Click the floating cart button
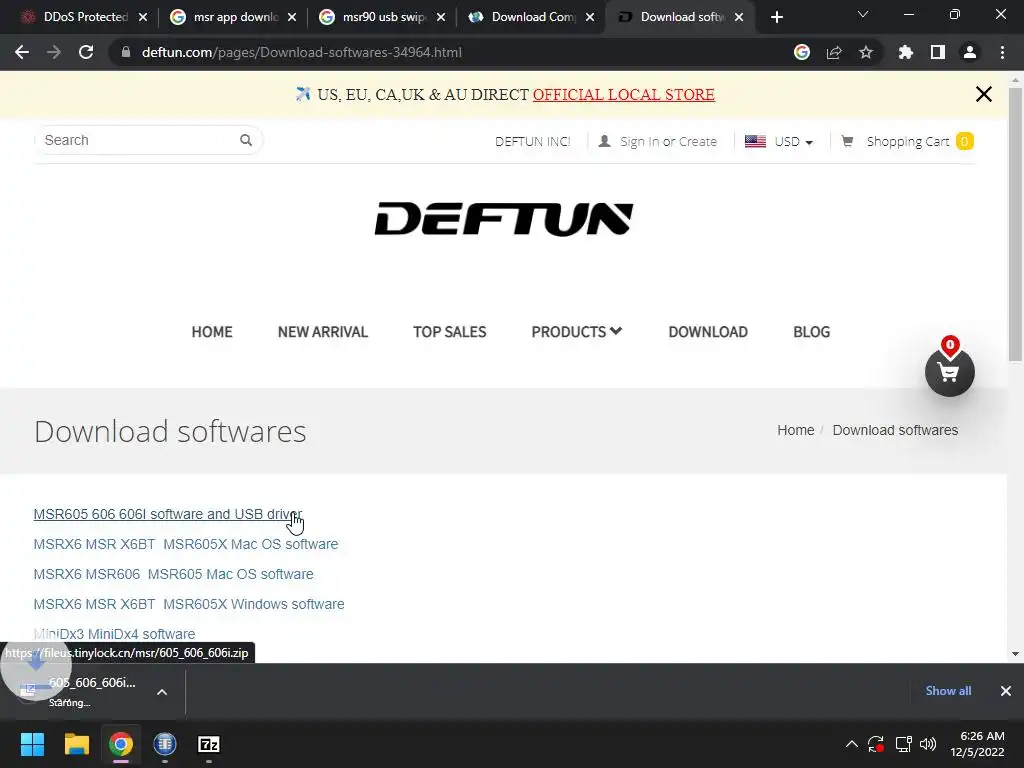The image size is (1024, 768). [x=950, y=372]
